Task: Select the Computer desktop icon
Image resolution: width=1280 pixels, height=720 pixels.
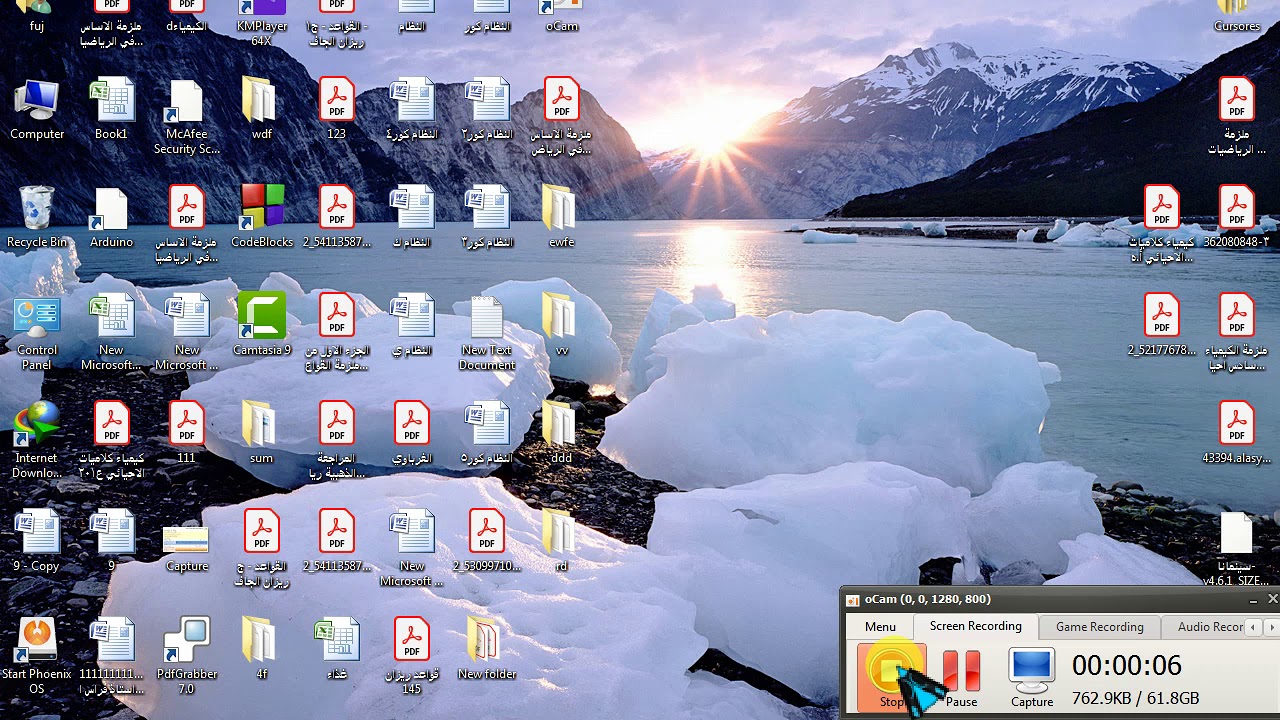Action: coord(37,109)
